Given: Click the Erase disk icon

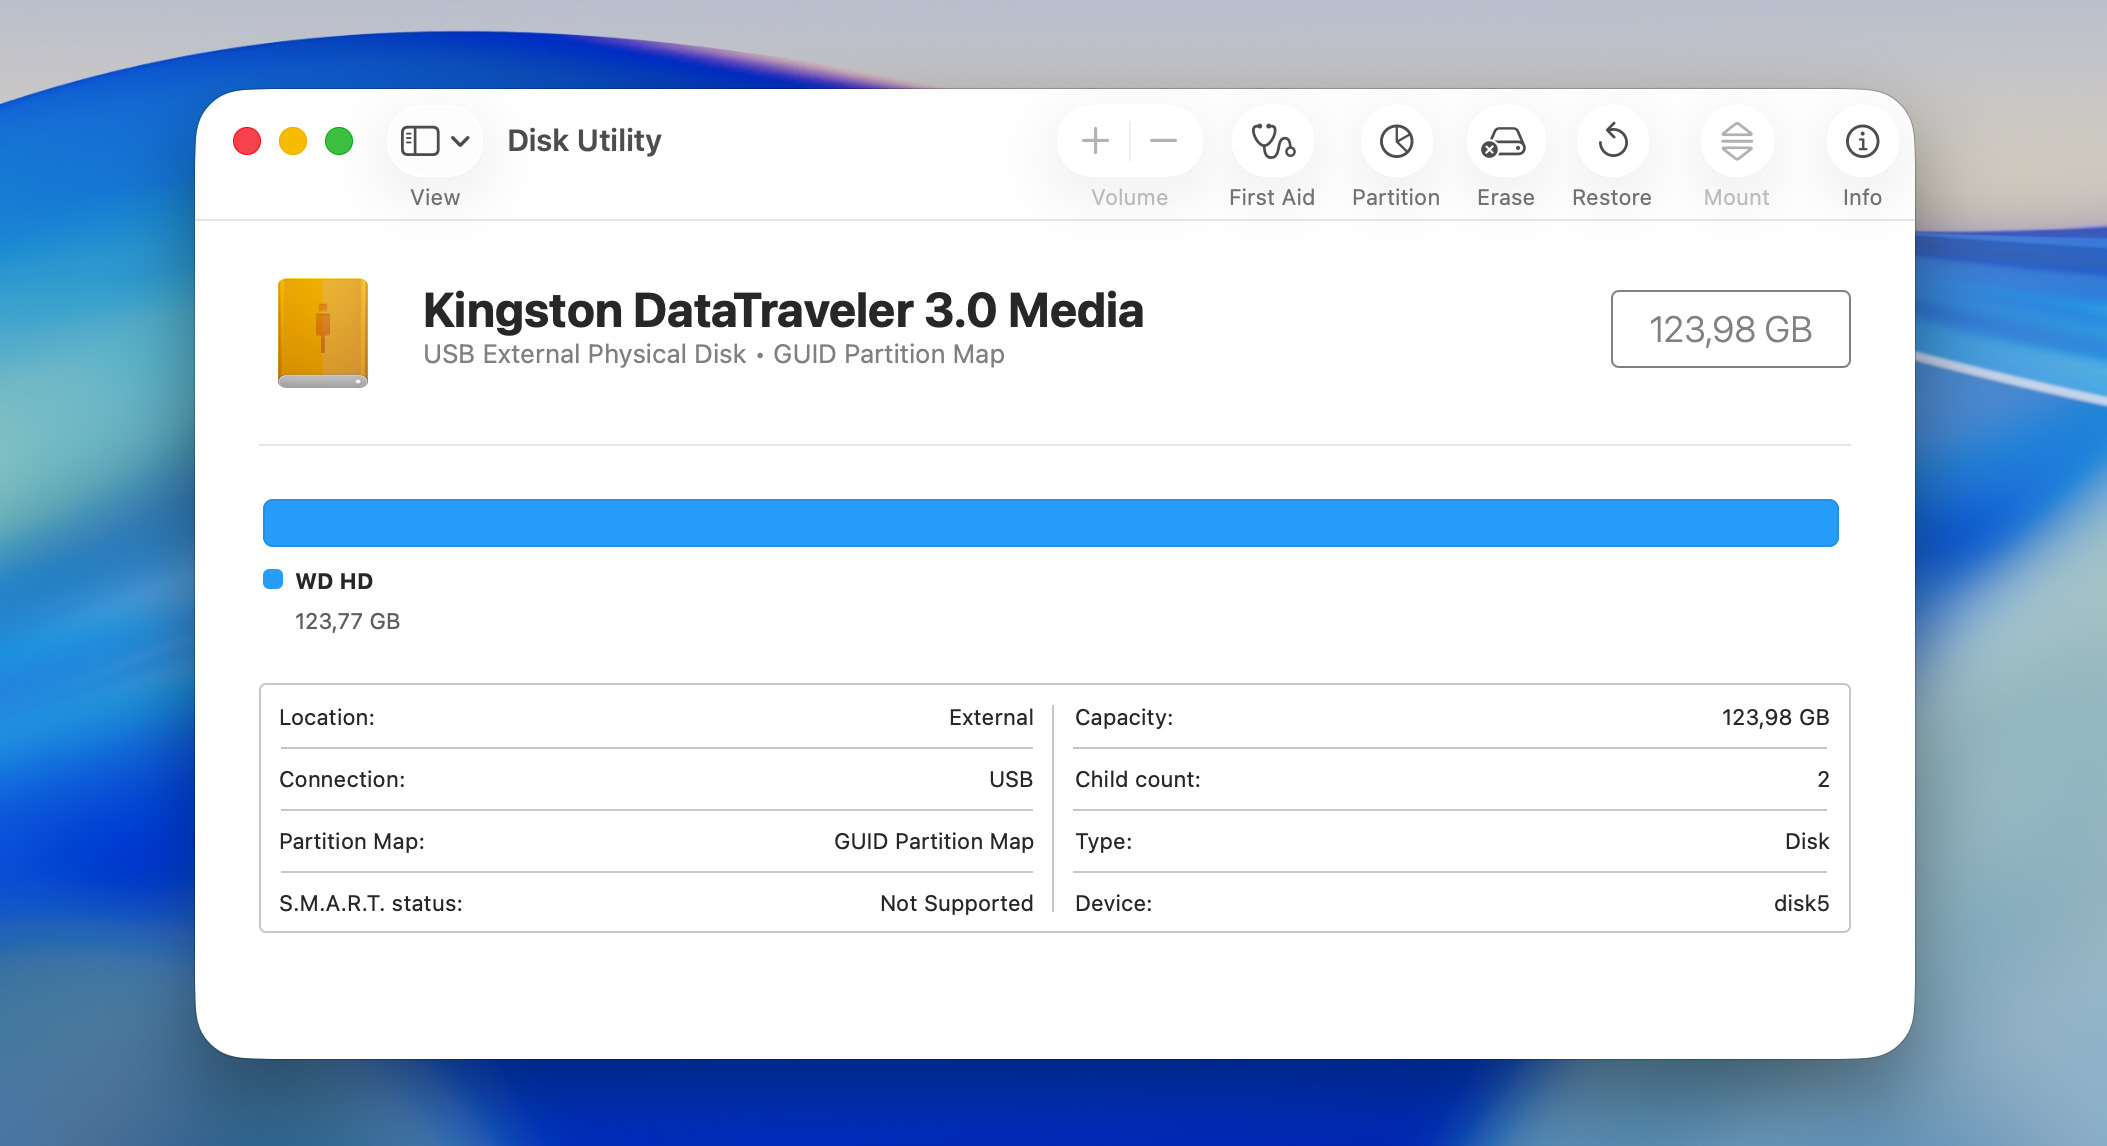Looking at the screenshot, I should pos(1504,141).
